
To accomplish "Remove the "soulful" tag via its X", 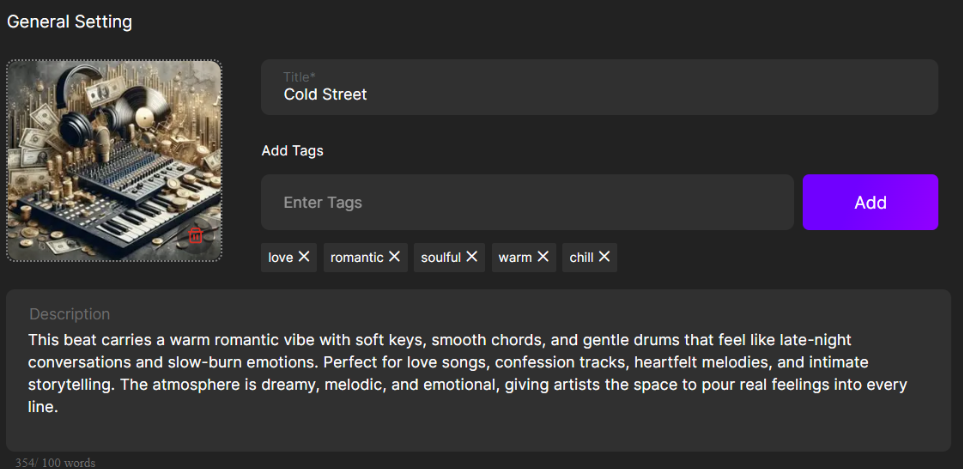I will click(472, 257).
